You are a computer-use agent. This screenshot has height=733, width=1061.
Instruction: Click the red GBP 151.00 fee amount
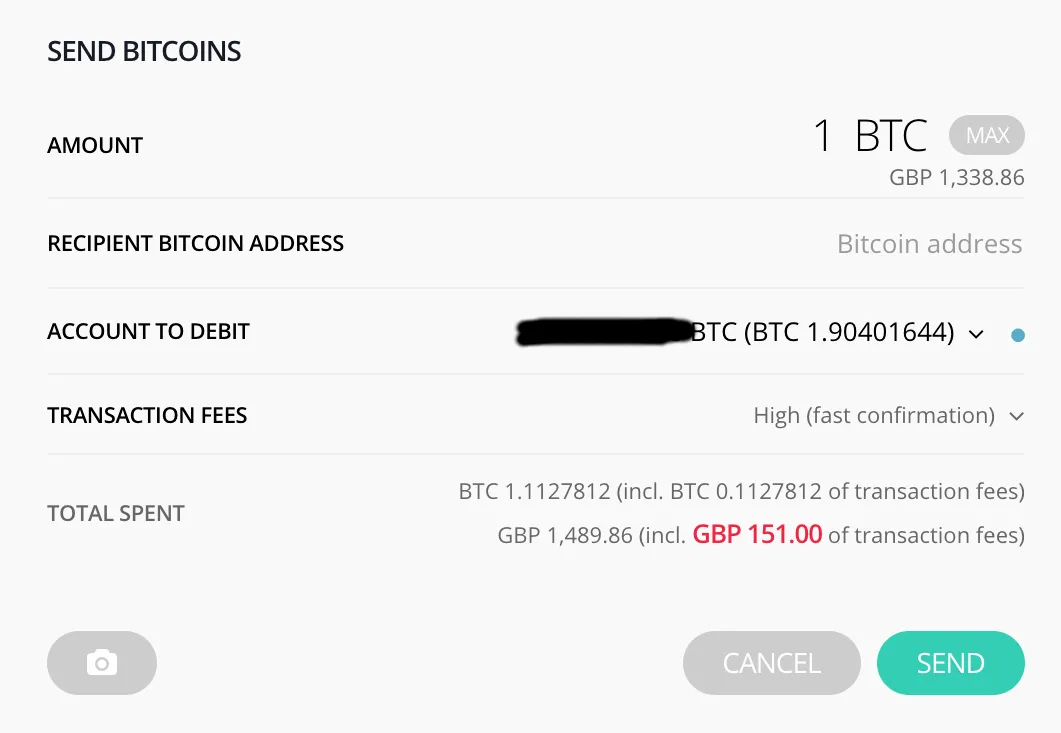click(x=757, y=535)
